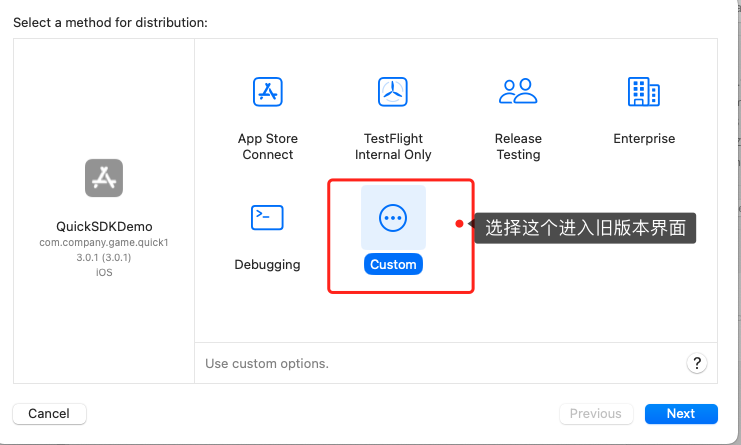Select the Enterprise building icon
This screenshot has width=741, height=445.
pyautogui.click(x=644, y=92)
